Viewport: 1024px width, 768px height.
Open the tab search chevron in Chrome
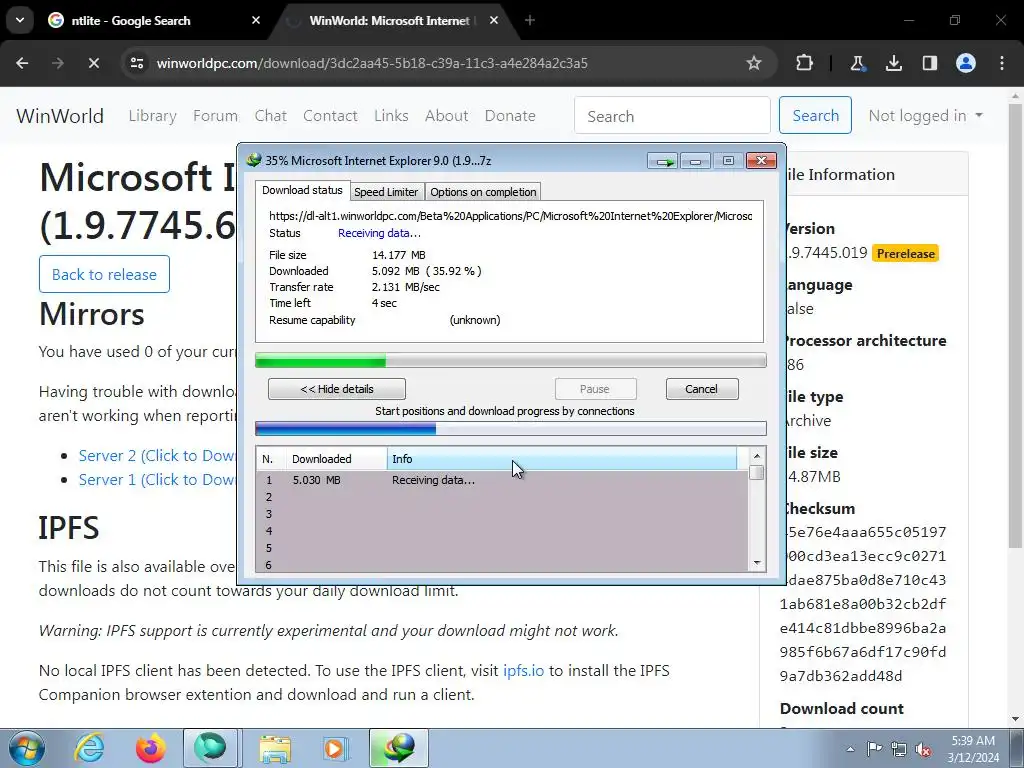(x=20, y=20)
